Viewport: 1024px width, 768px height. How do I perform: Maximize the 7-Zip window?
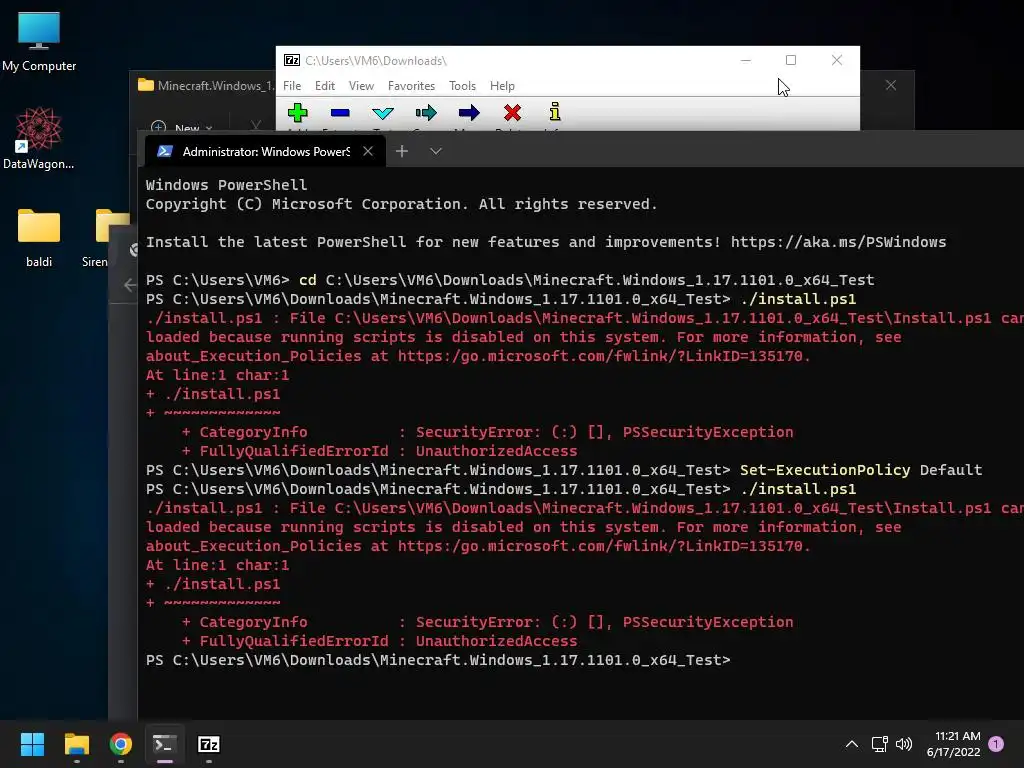coord(791,60)
